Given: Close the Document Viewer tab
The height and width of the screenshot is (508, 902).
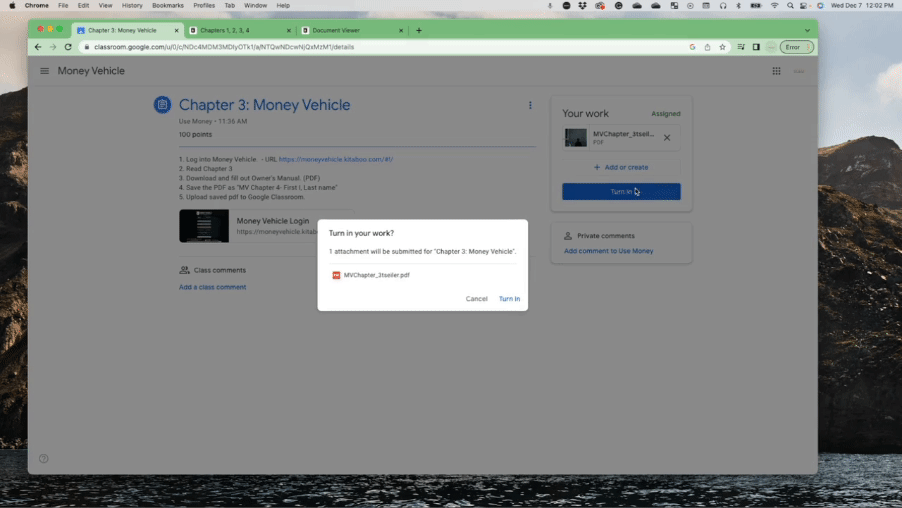Looking at the screenshot, I should pos(401,30).
